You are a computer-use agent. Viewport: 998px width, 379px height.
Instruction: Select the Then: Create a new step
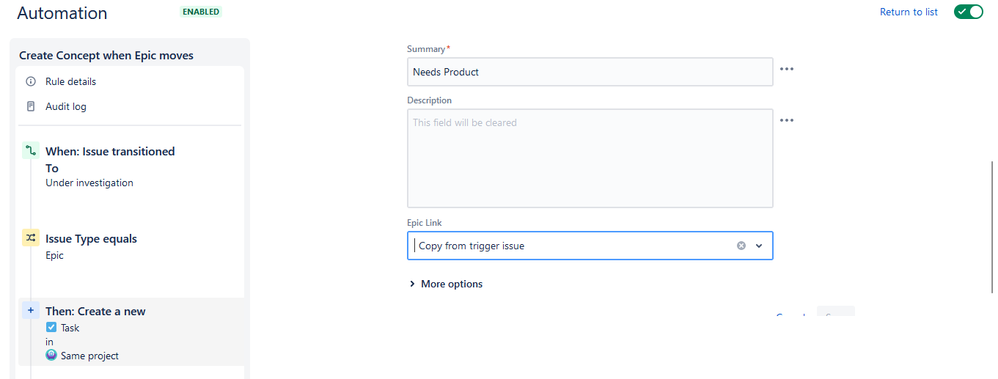tap(131, 332)
